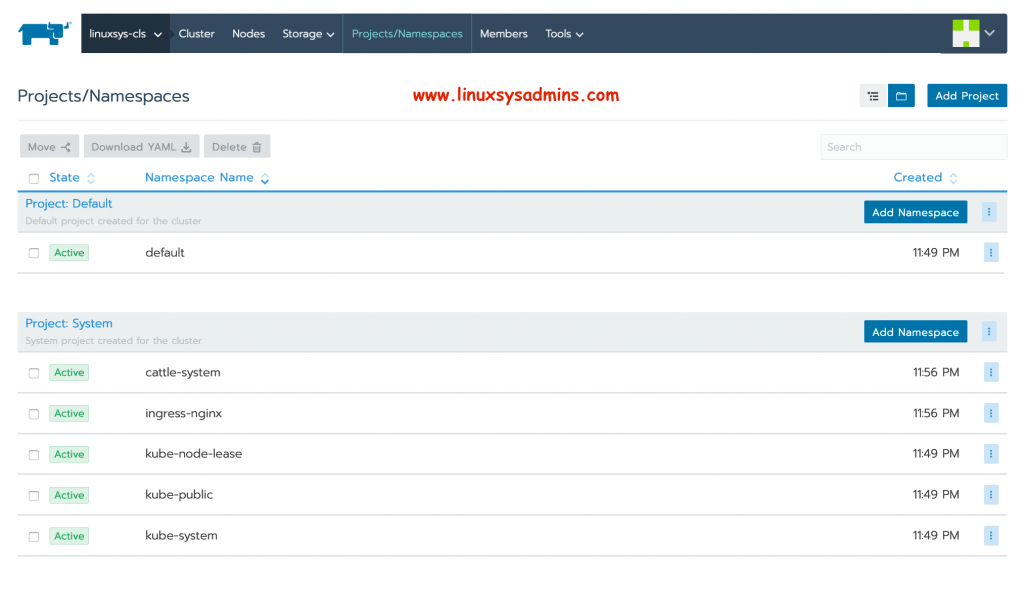The width and height of the screenshot is (1024, 594).
Task: Toggle the select-all checkbox in header
Action: pos(34,178)
